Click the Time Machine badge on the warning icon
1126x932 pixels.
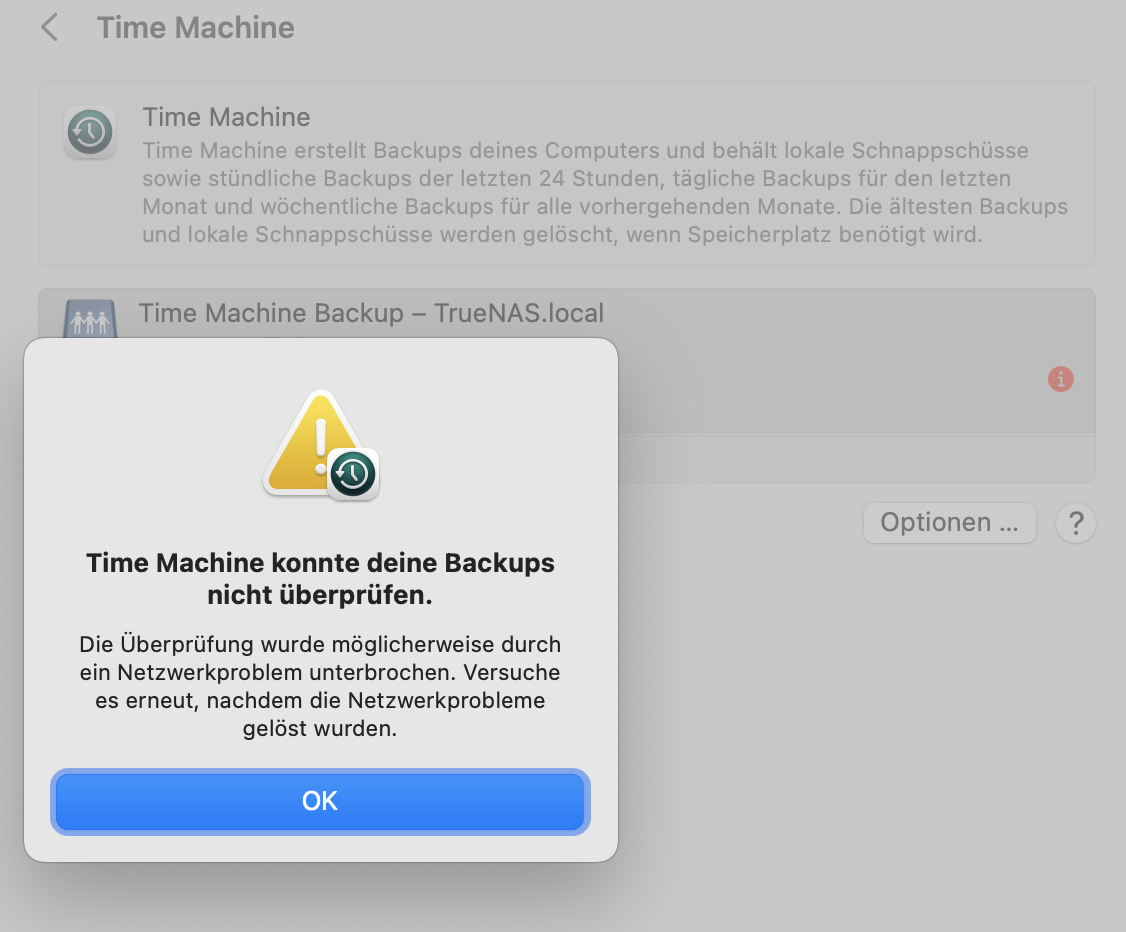(x=353, y=474)
